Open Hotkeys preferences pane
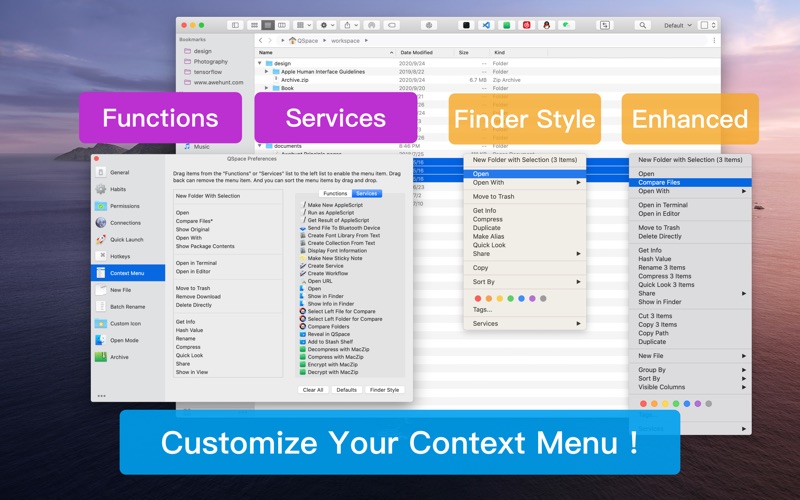Image resolution: width=800 pixels, height=500 pixels. (x=128, y=256)
